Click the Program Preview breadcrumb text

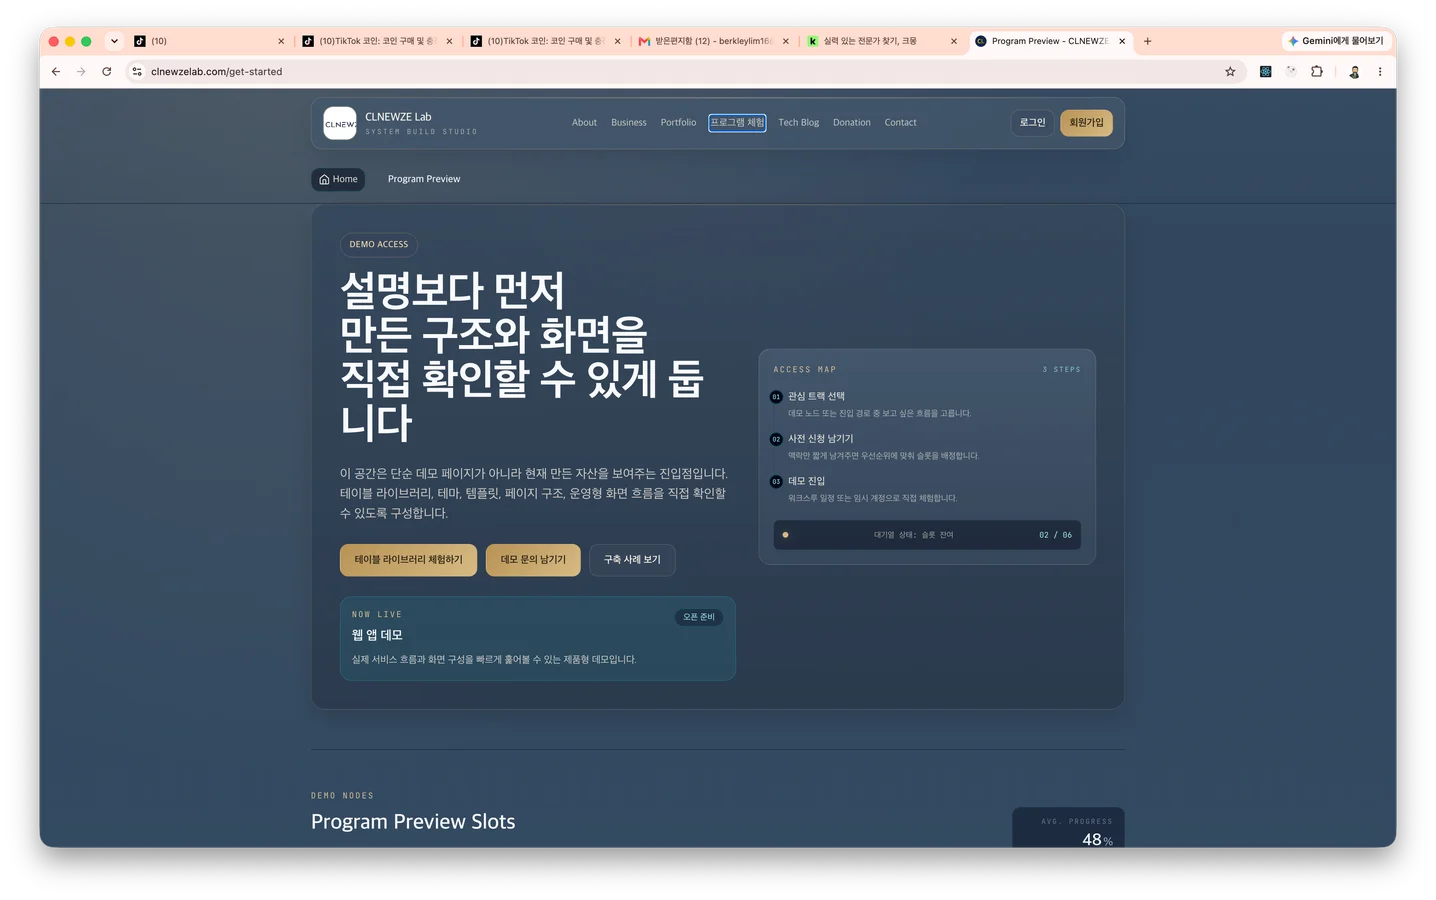coord(424,179)
